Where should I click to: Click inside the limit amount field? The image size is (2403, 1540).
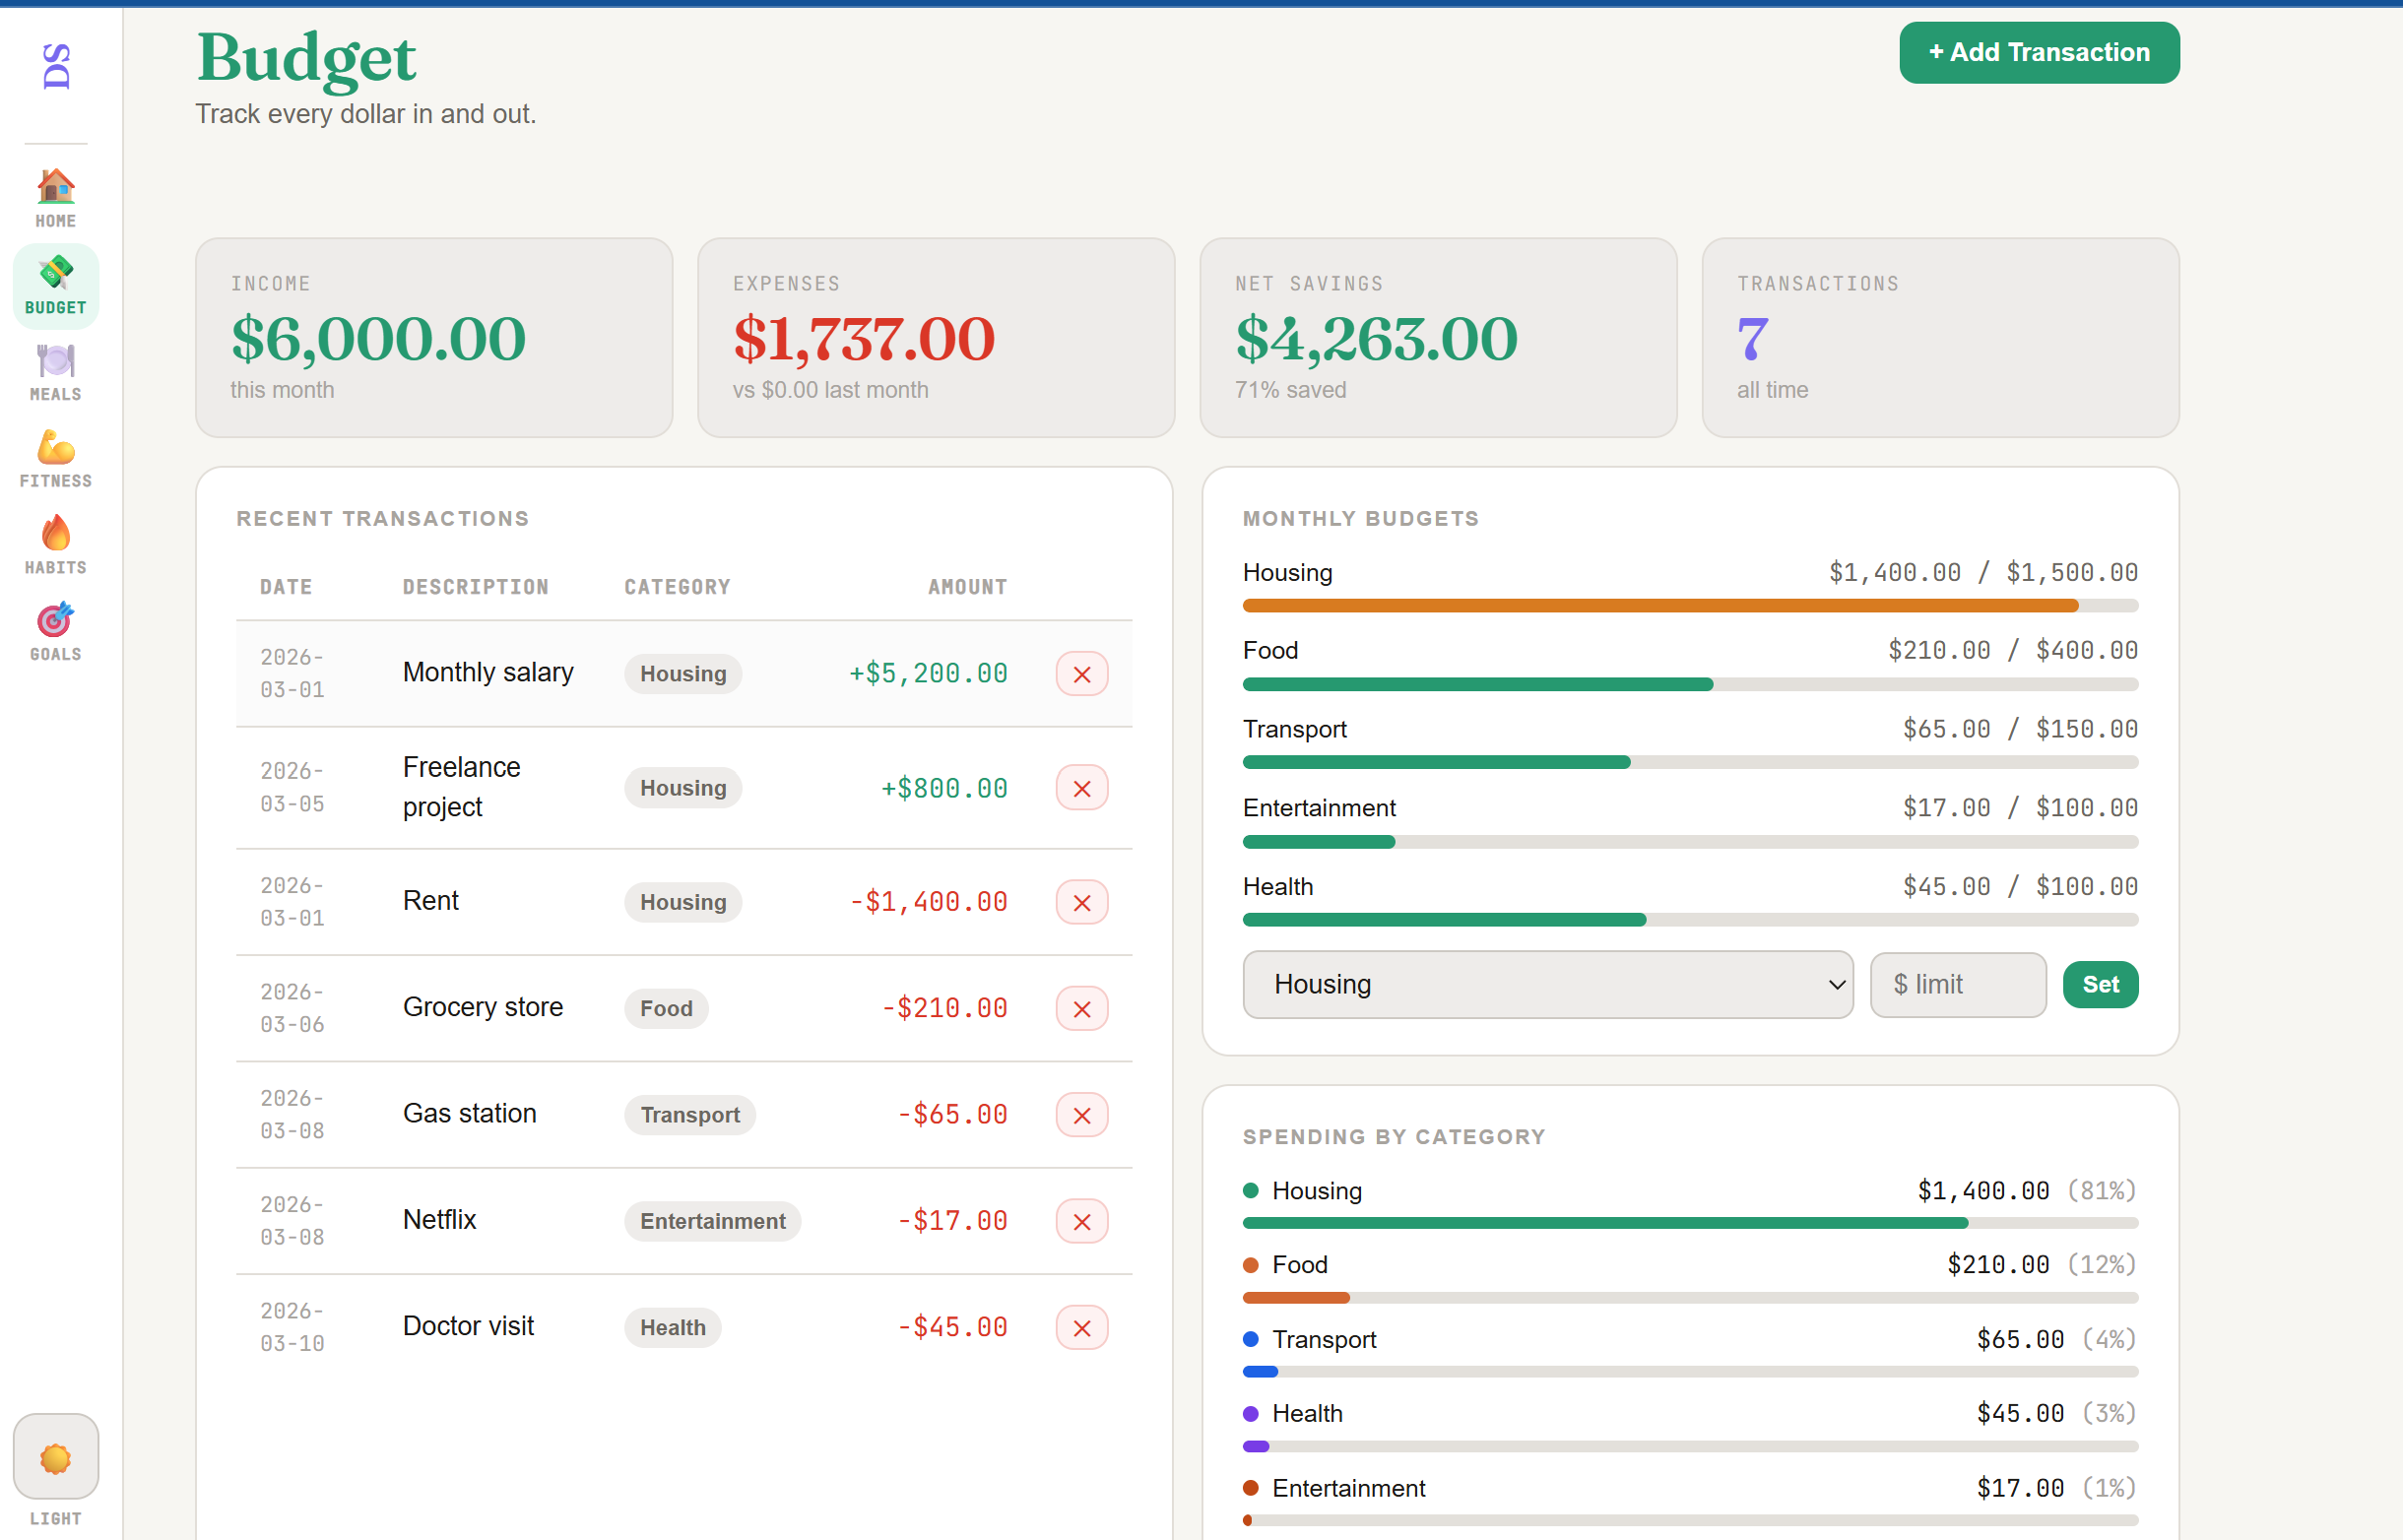click(x=1957, y=984)
